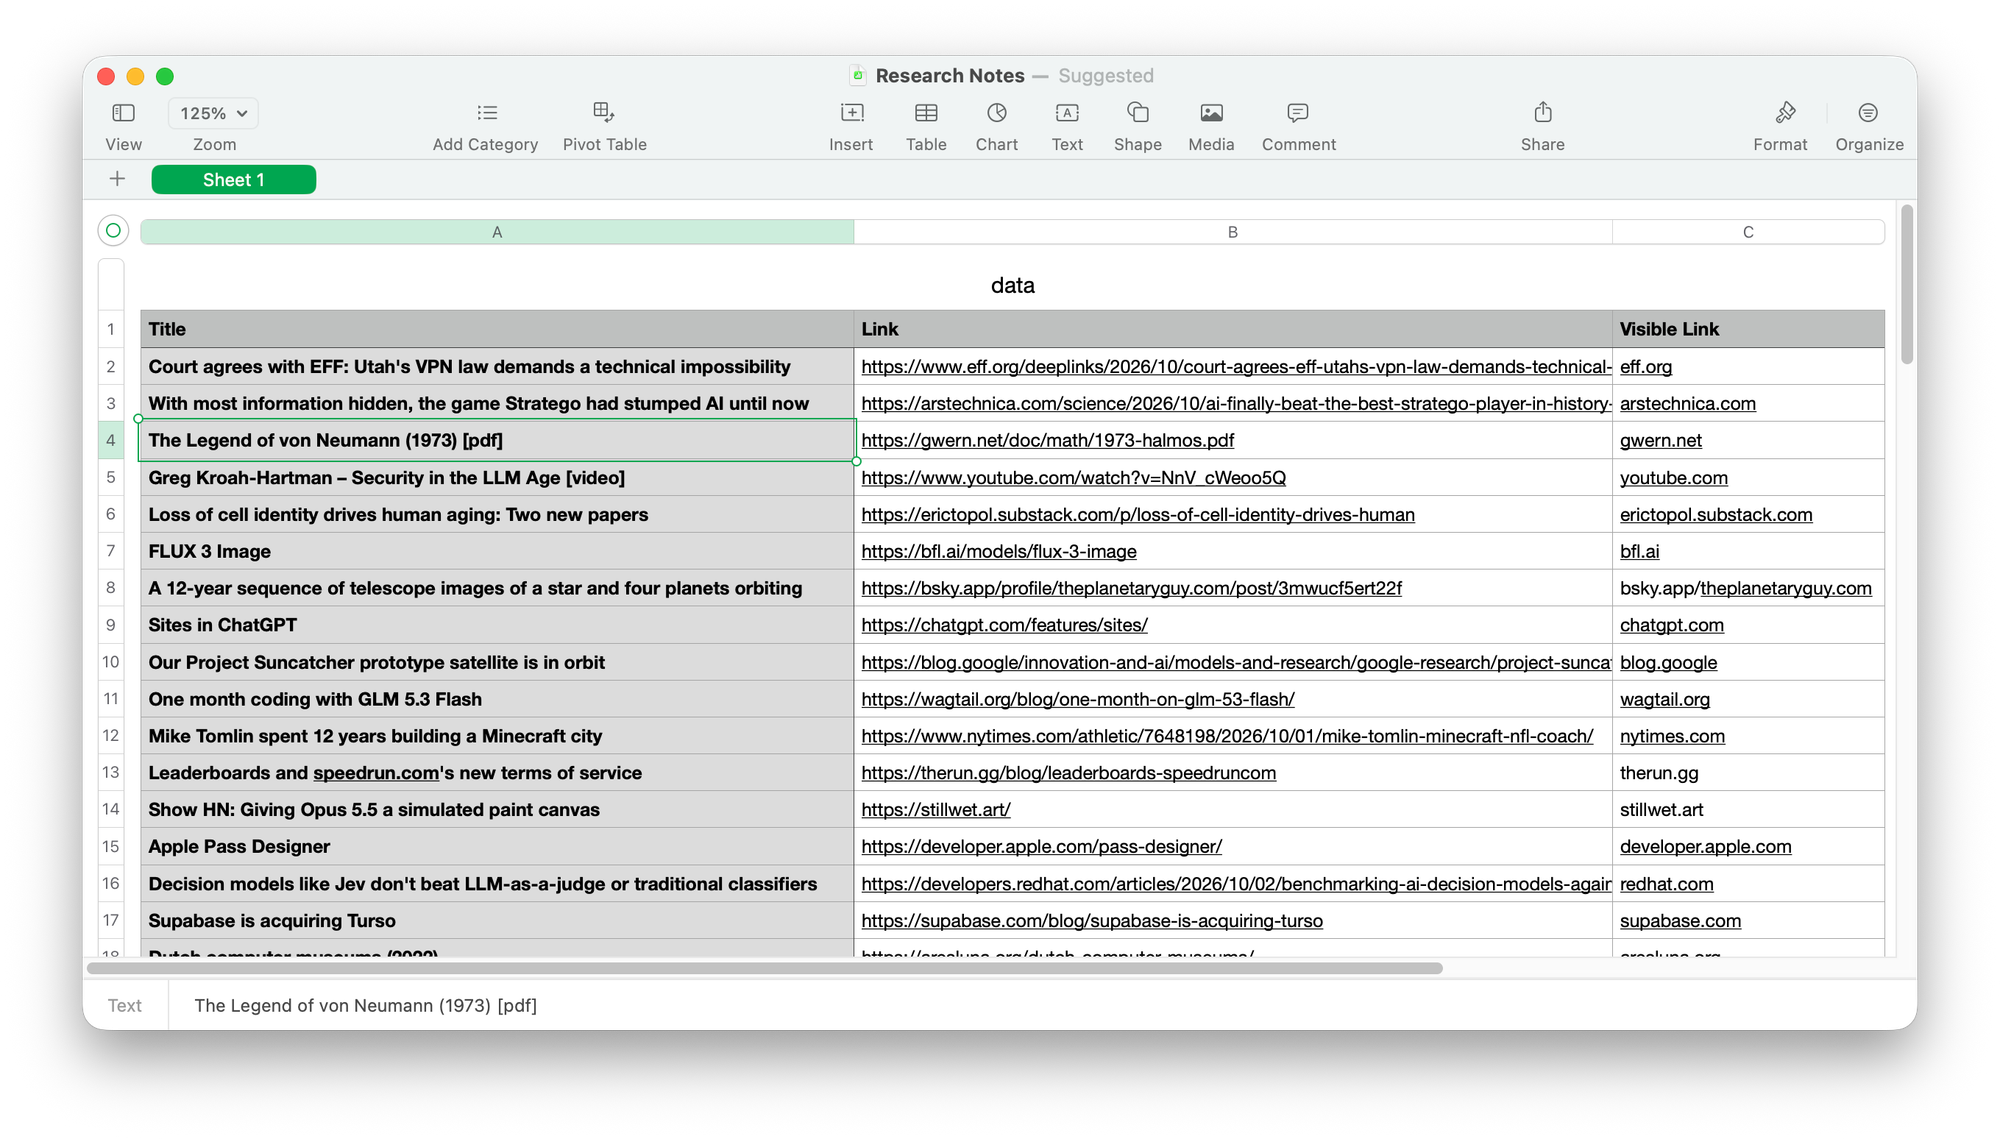Open the gwern.net 1973-halmos.pdf link
2000x1139 pixels.
click(1047, 440)
